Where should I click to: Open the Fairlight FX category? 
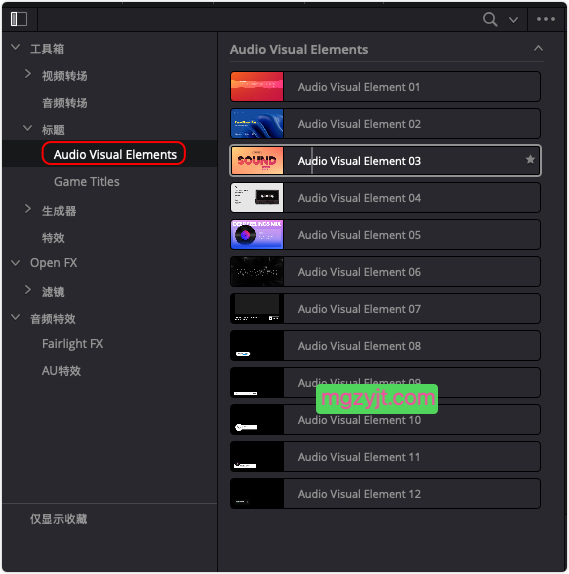coord(72,344)
